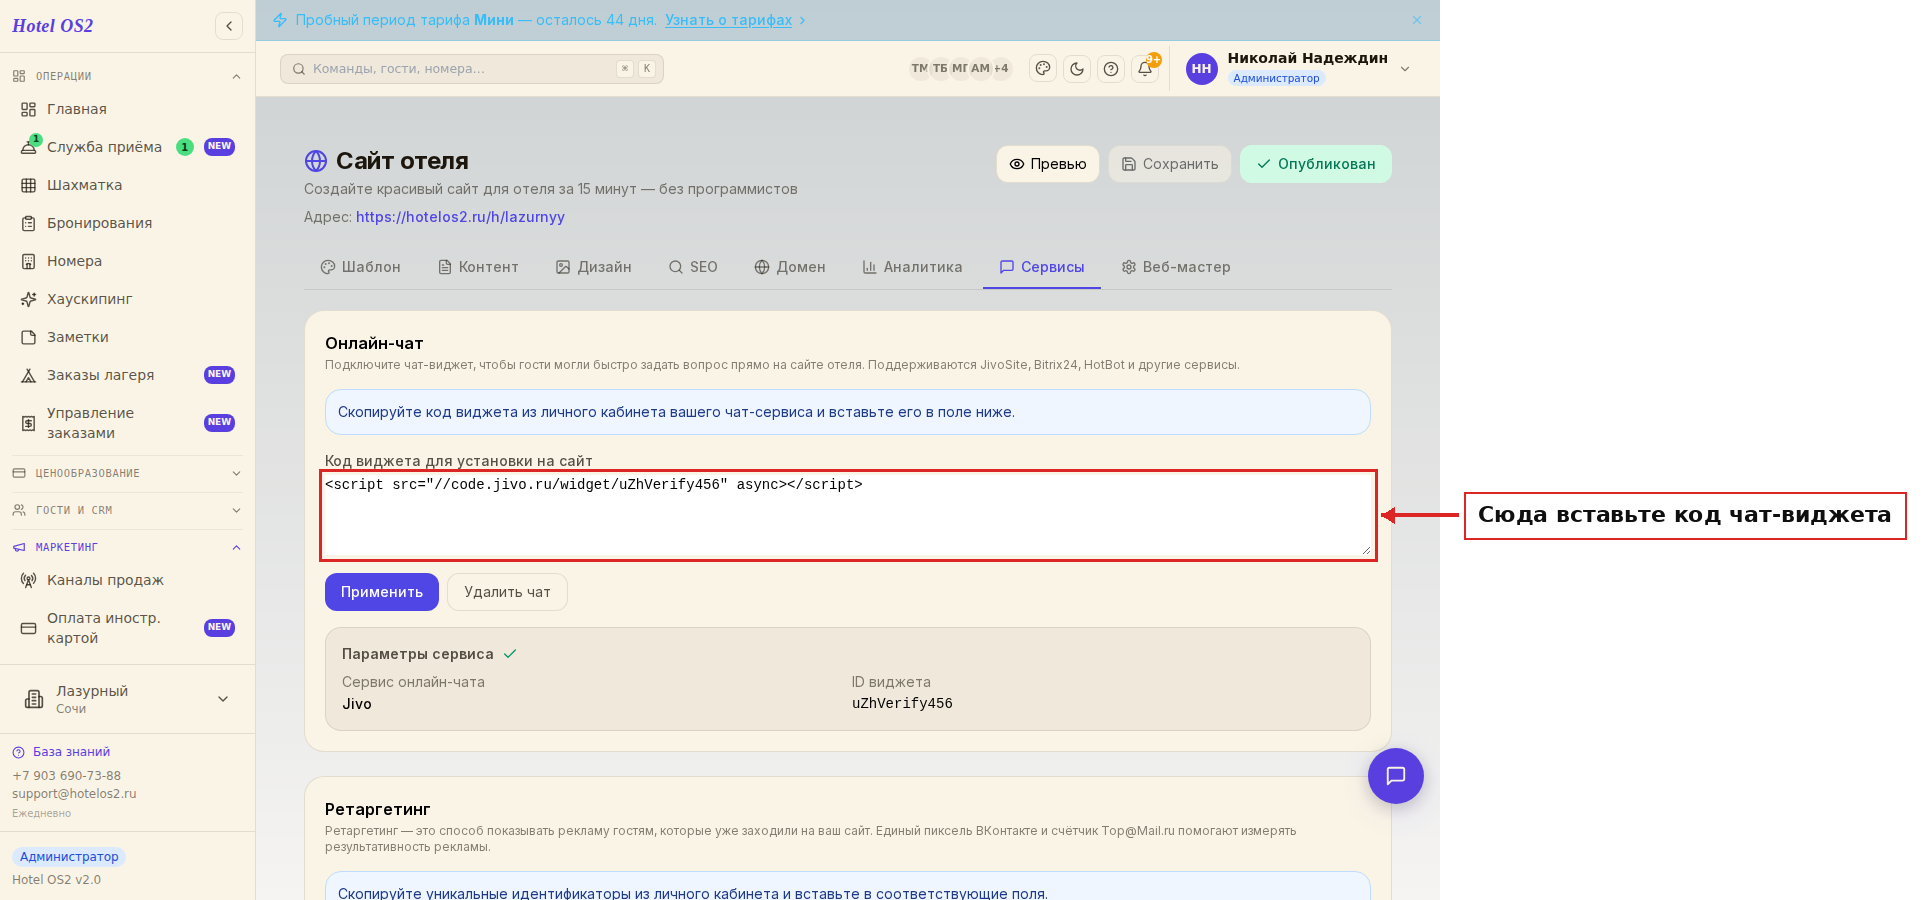Toggle dark mode with the moon icon
Image resolution: width=1930 pixels, height=900 pixels.
click(x=1077, y=69)
